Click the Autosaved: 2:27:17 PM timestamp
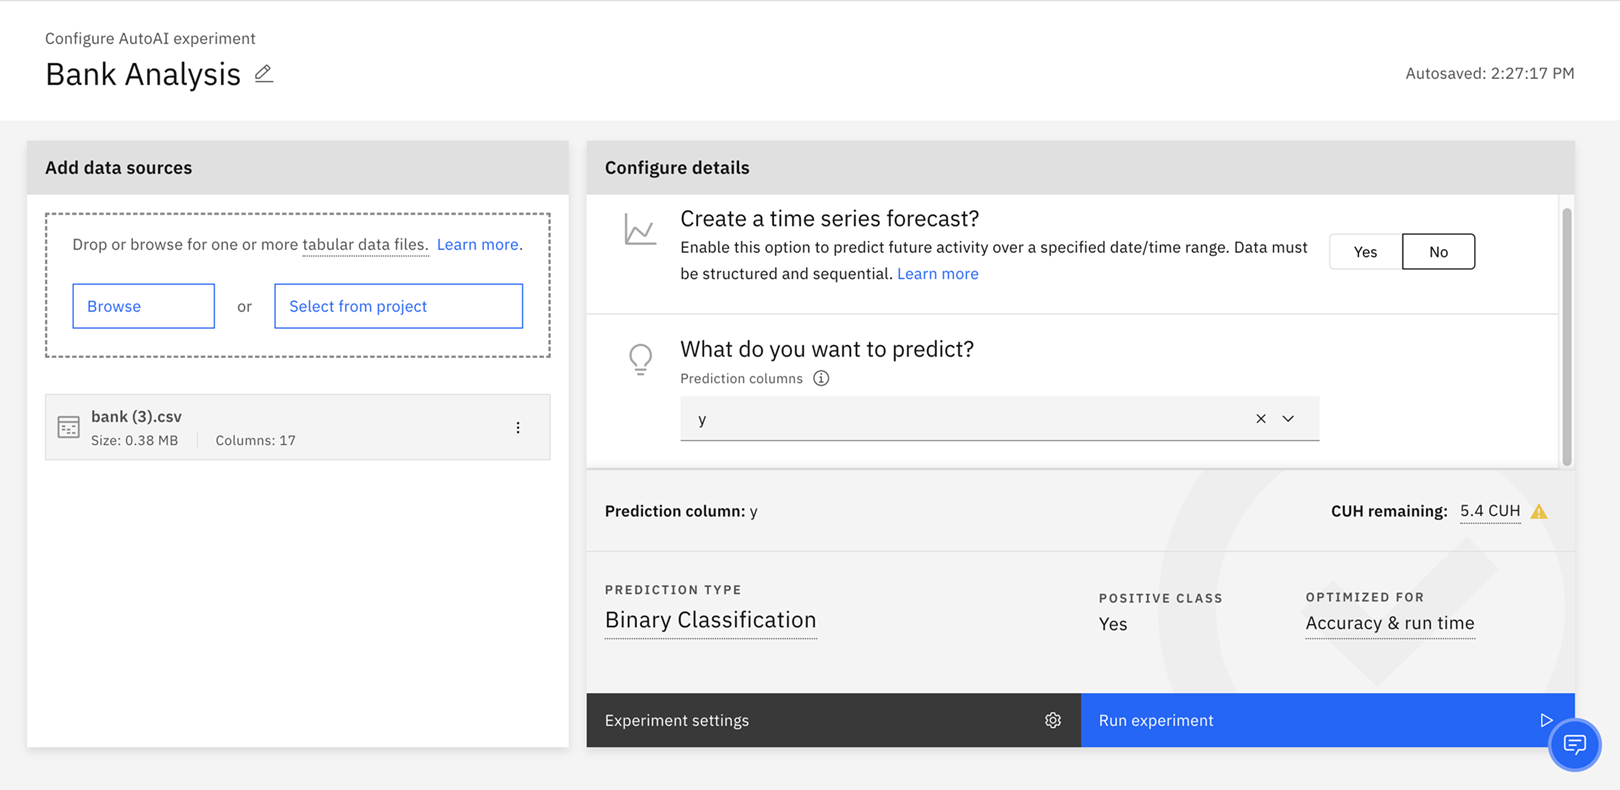Screen dimensions: 1620x790 [1490, 73]
